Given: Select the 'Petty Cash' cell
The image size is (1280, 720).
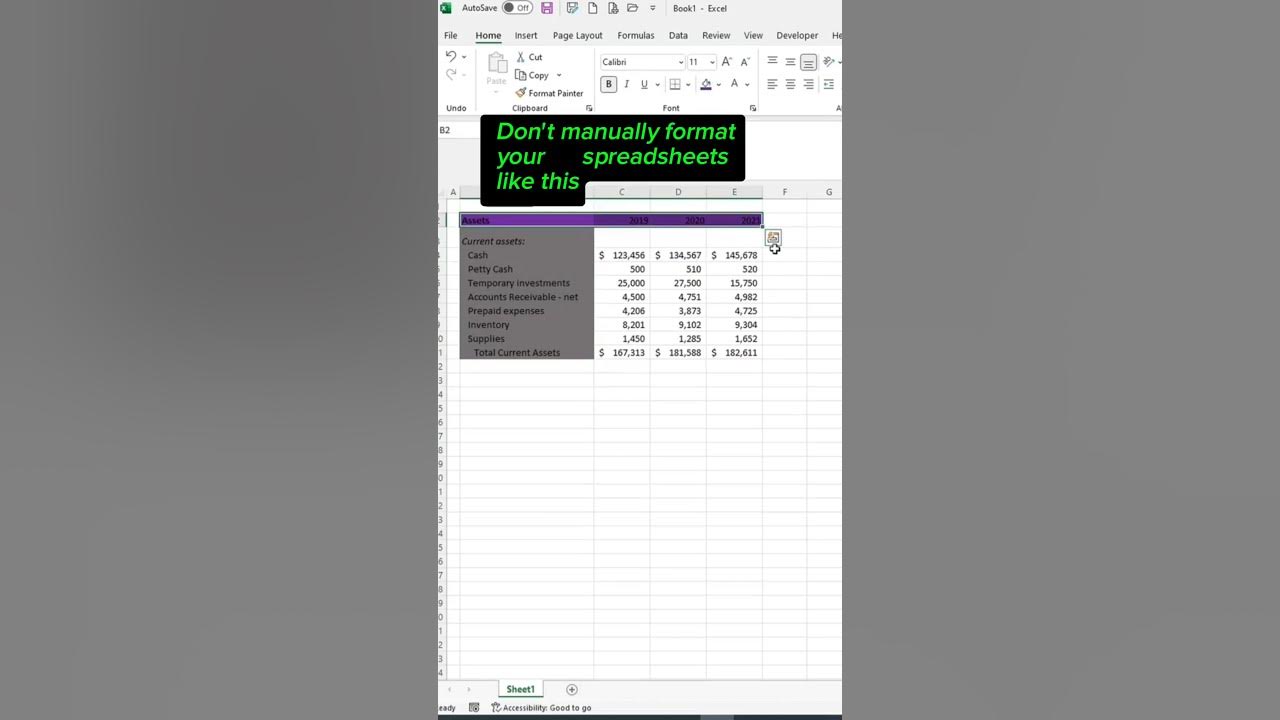Looking at the screenshot, I should click(527, 269).
